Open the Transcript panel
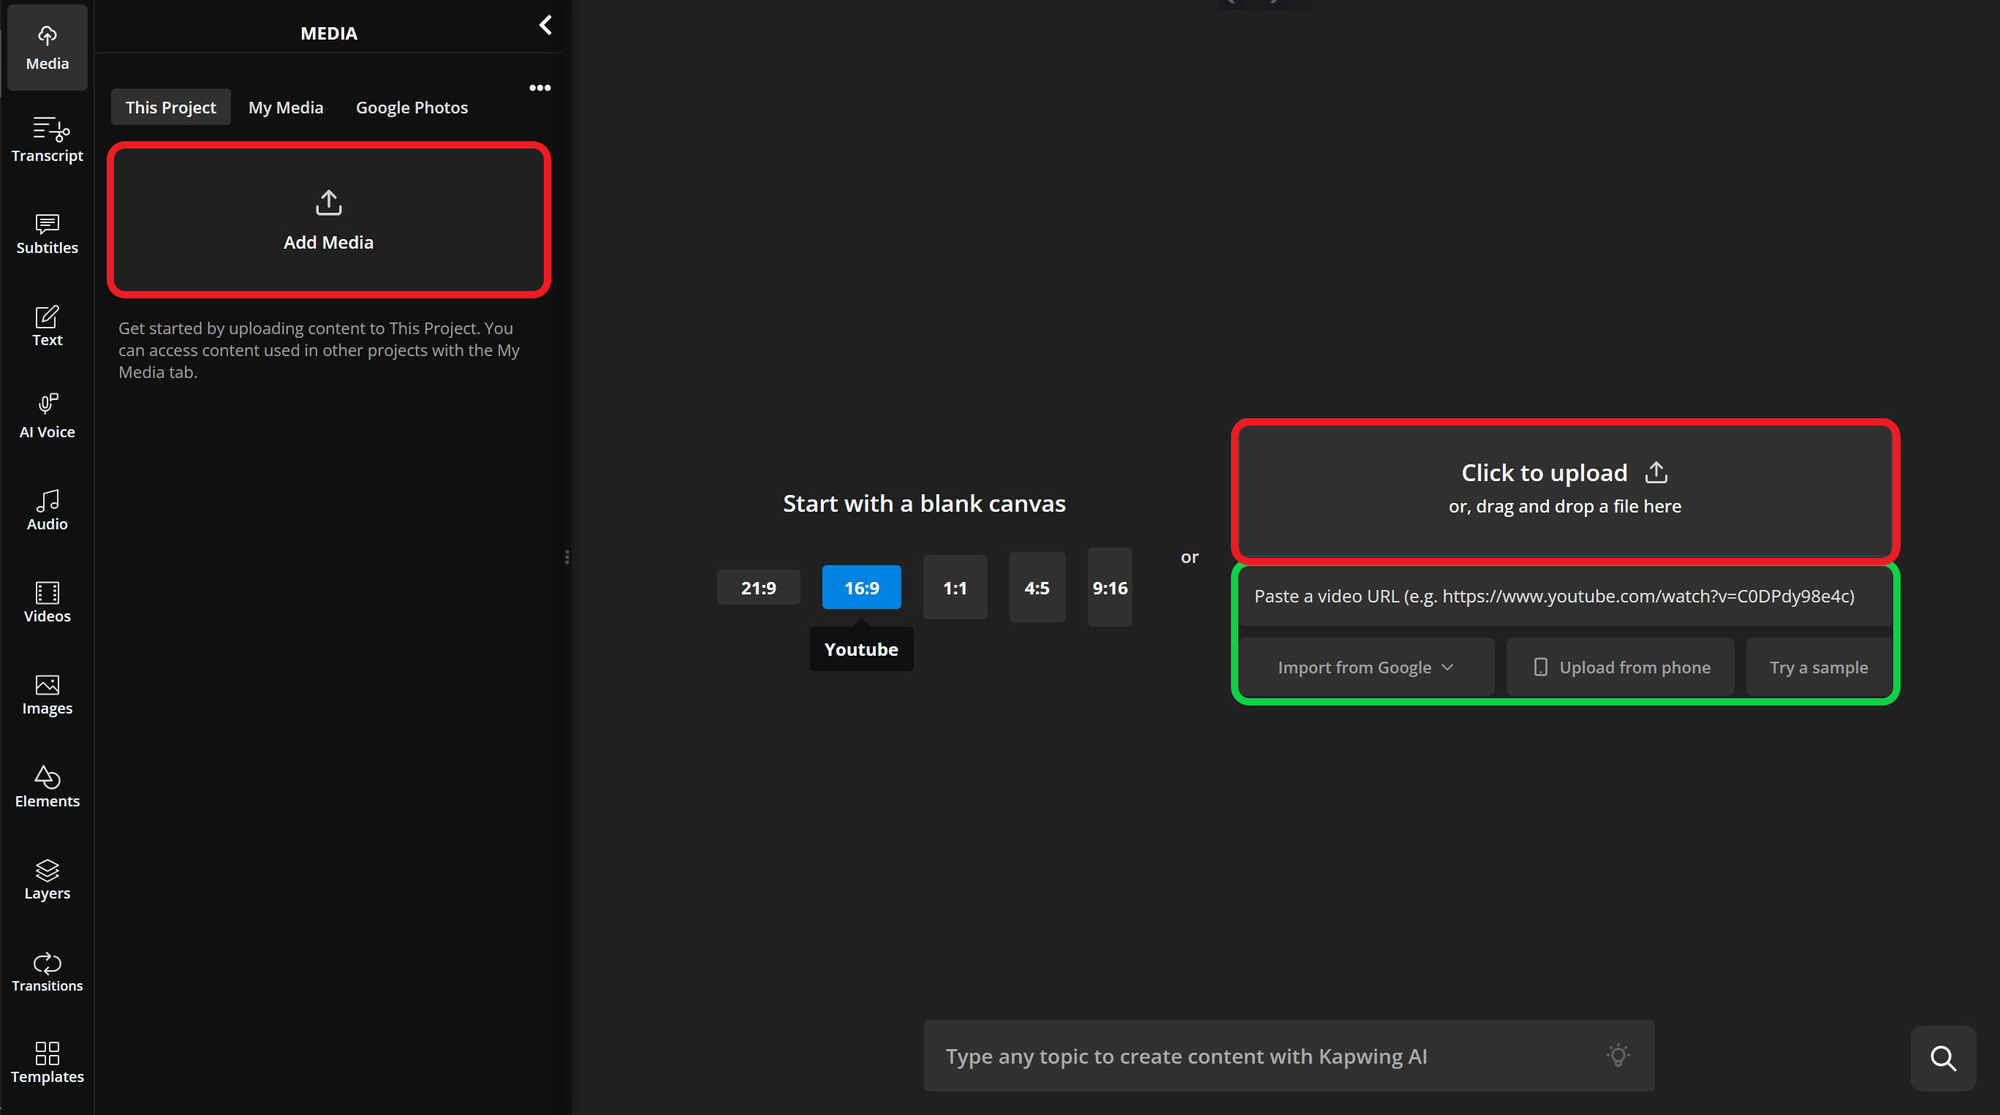Viewport: 2000px width, 1115px height. point(47,140)
